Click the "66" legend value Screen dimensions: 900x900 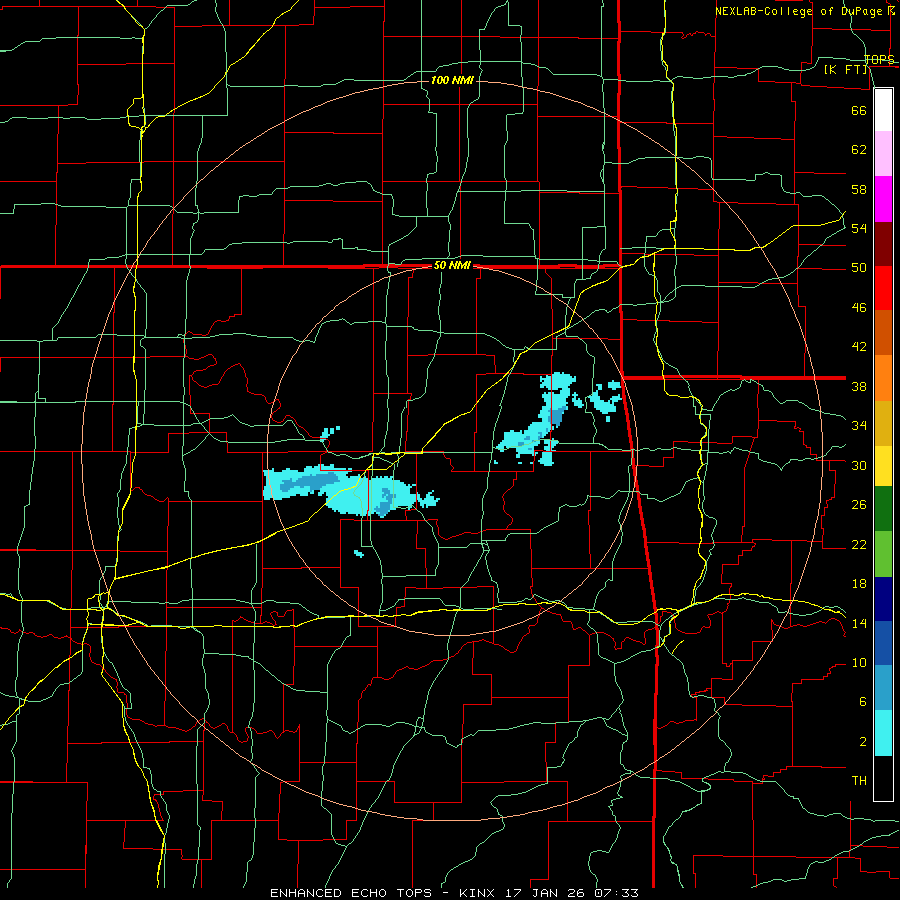[859, 110]
